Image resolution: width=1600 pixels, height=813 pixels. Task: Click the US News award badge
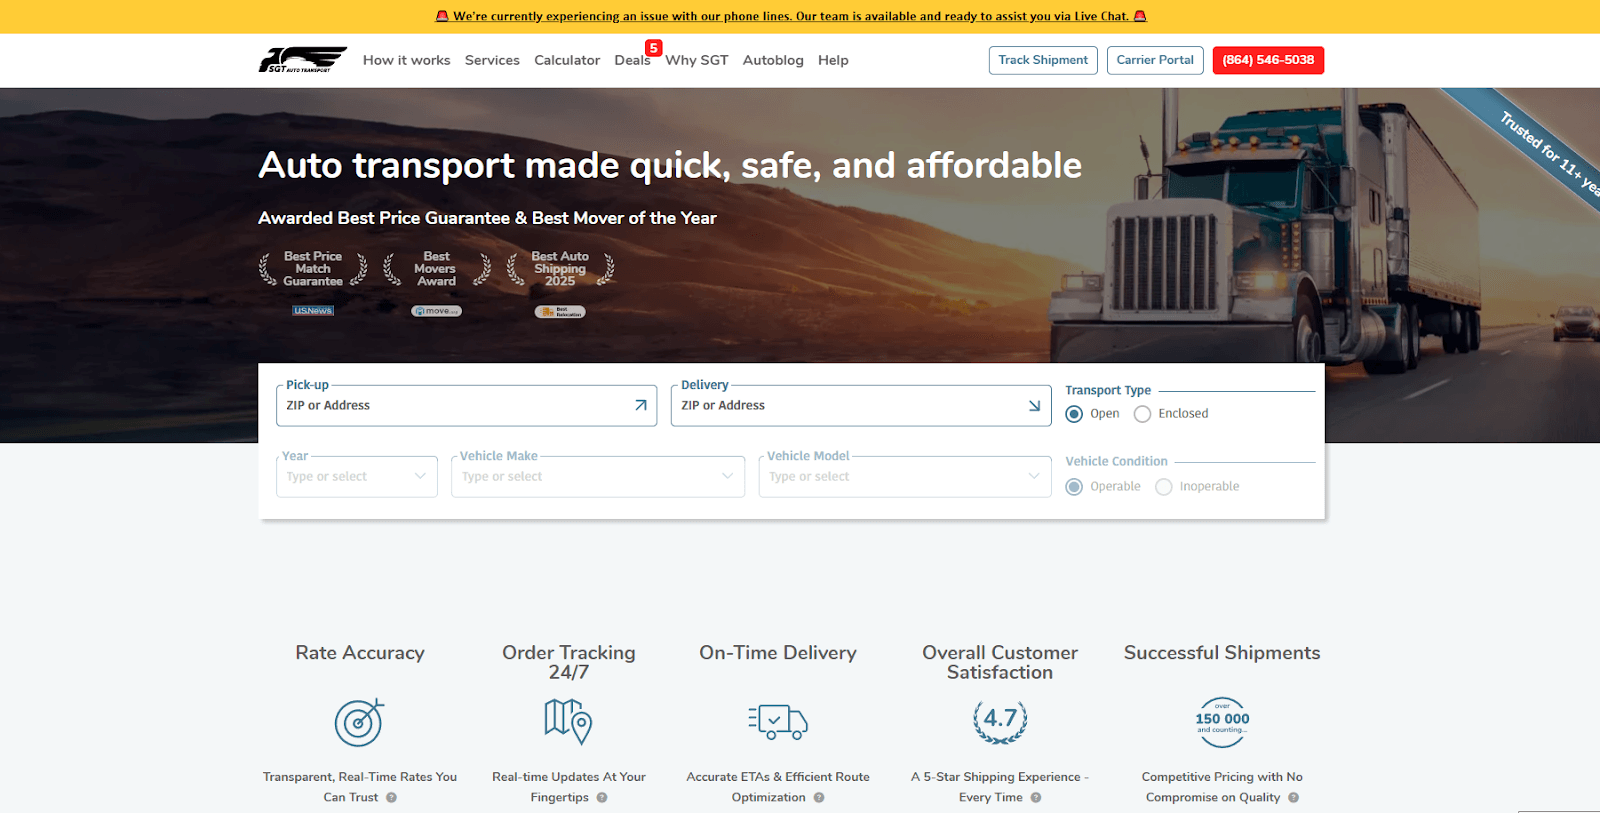(313, 311)
